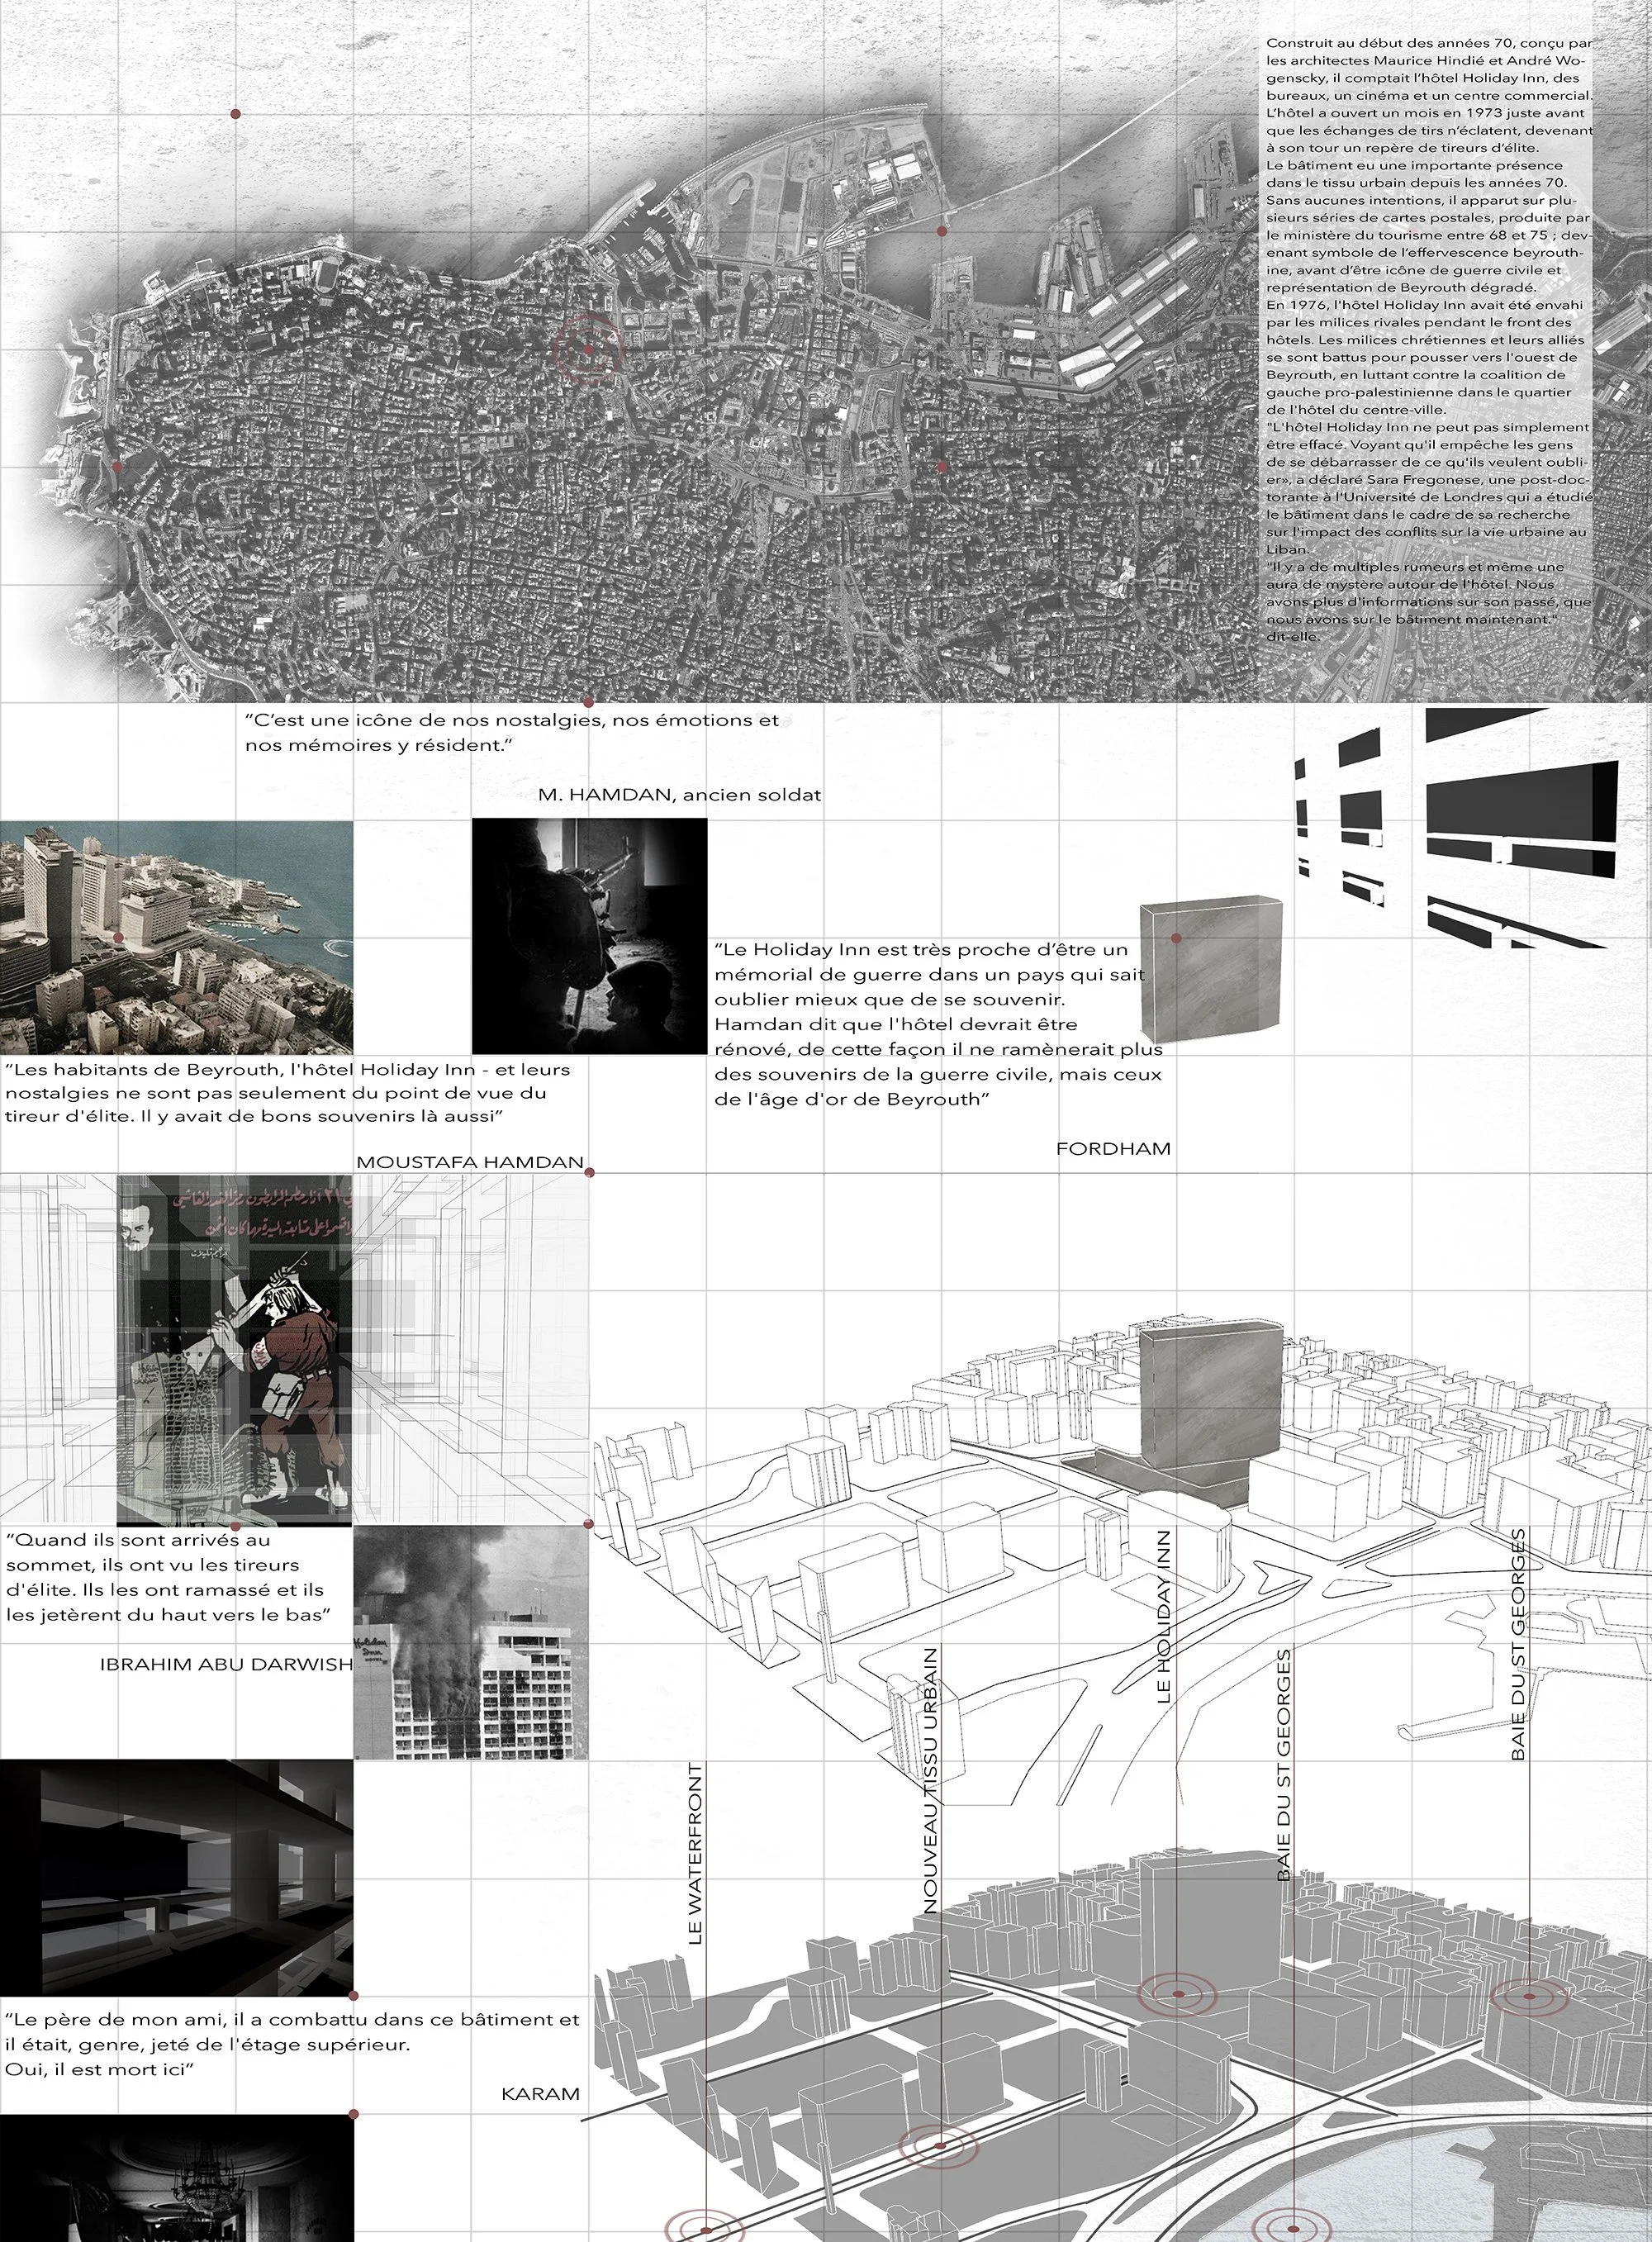This screenshot has height=2242, width=1652.
Task: Click the French history text block on map
Action: tap(1428, 340)
